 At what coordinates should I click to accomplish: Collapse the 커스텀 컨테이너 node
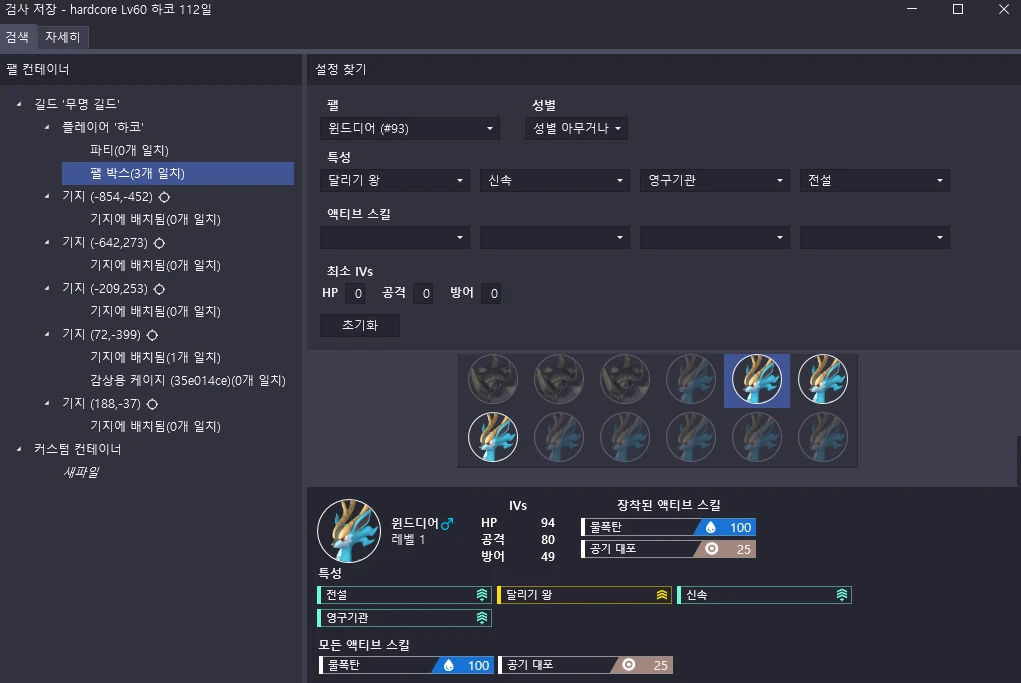[19, 449]
